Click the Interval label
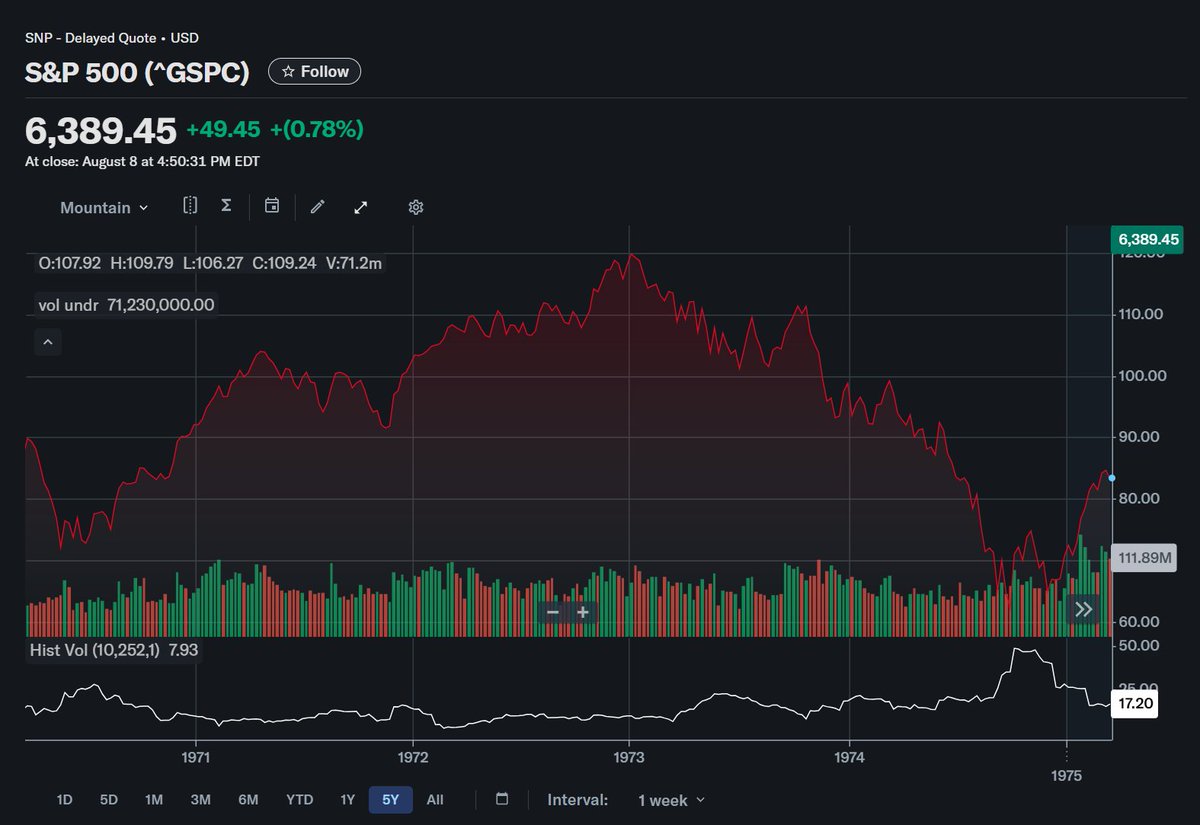This screenshot has width=1200, height=825. tap(577, 800)
